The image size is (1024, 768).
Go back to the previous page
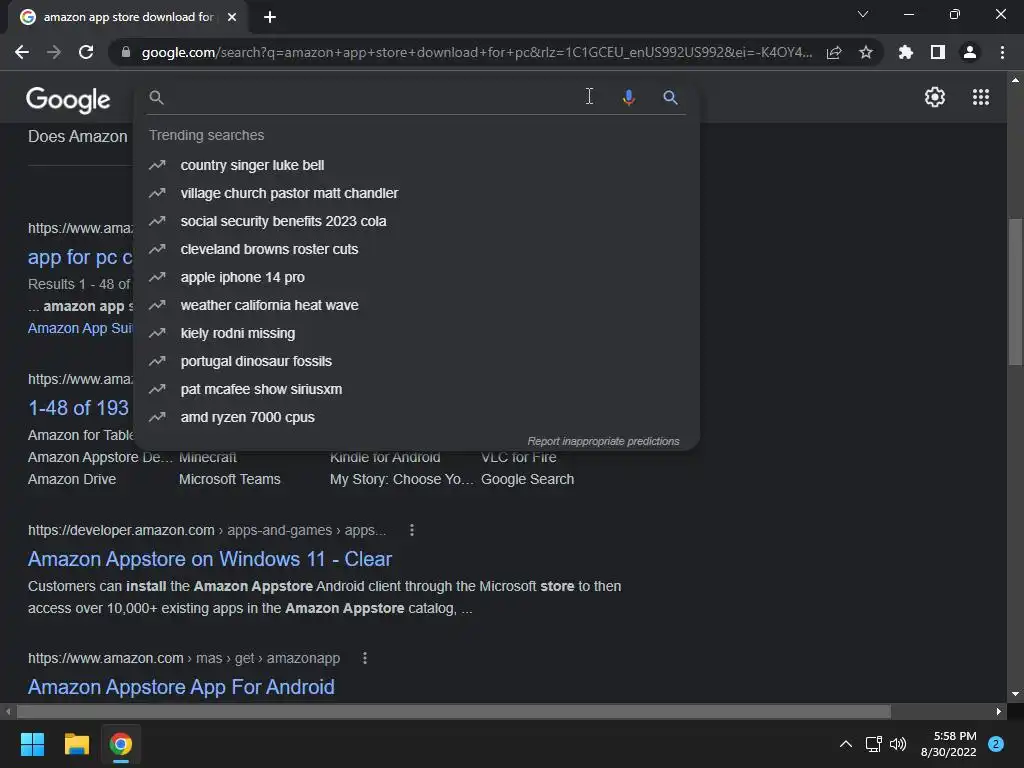click(x=22, y=52)
